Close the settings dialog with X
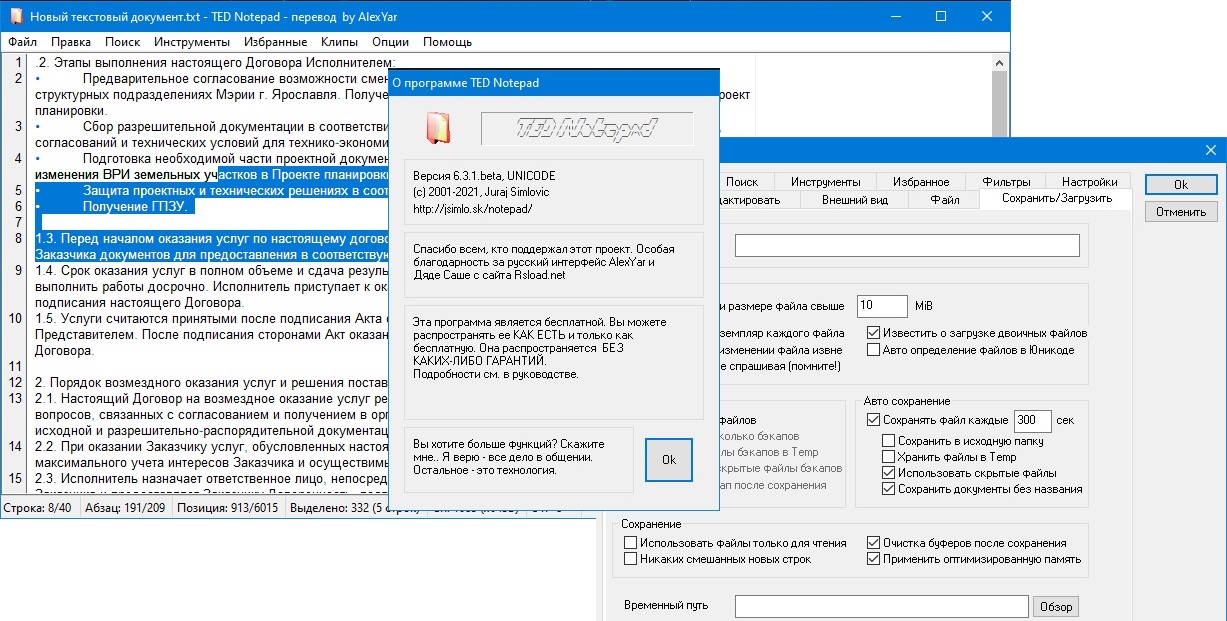Image resolution: width=1227 pixels, height=621 pixels. [1210, 150]
